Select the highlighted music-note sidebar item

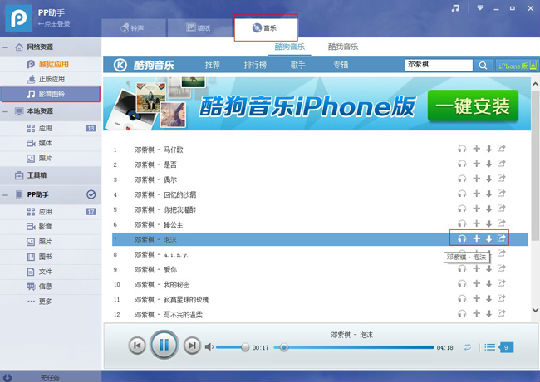[50, 94]
